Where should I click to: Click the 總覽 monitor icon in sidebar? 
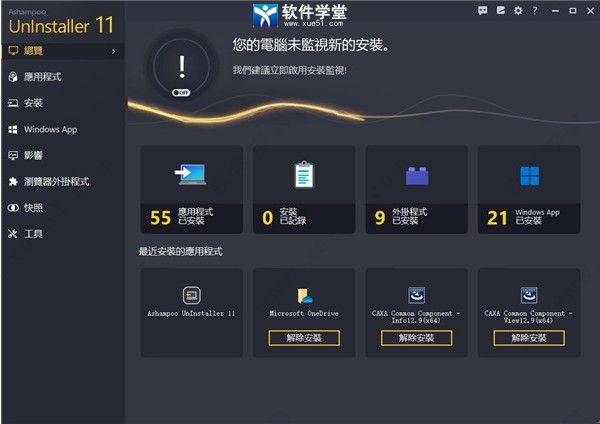(13, 51)
